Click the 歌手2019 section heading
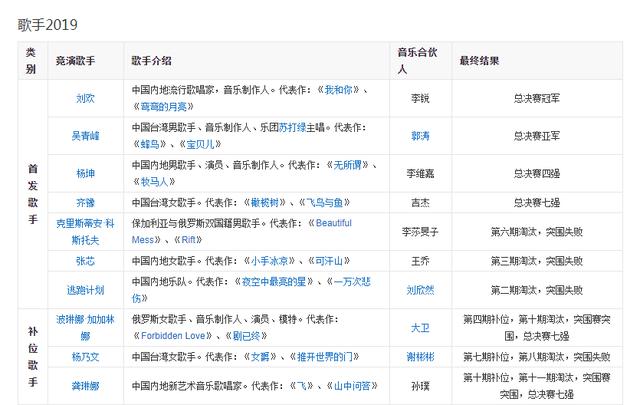 [x=47, y=24]
